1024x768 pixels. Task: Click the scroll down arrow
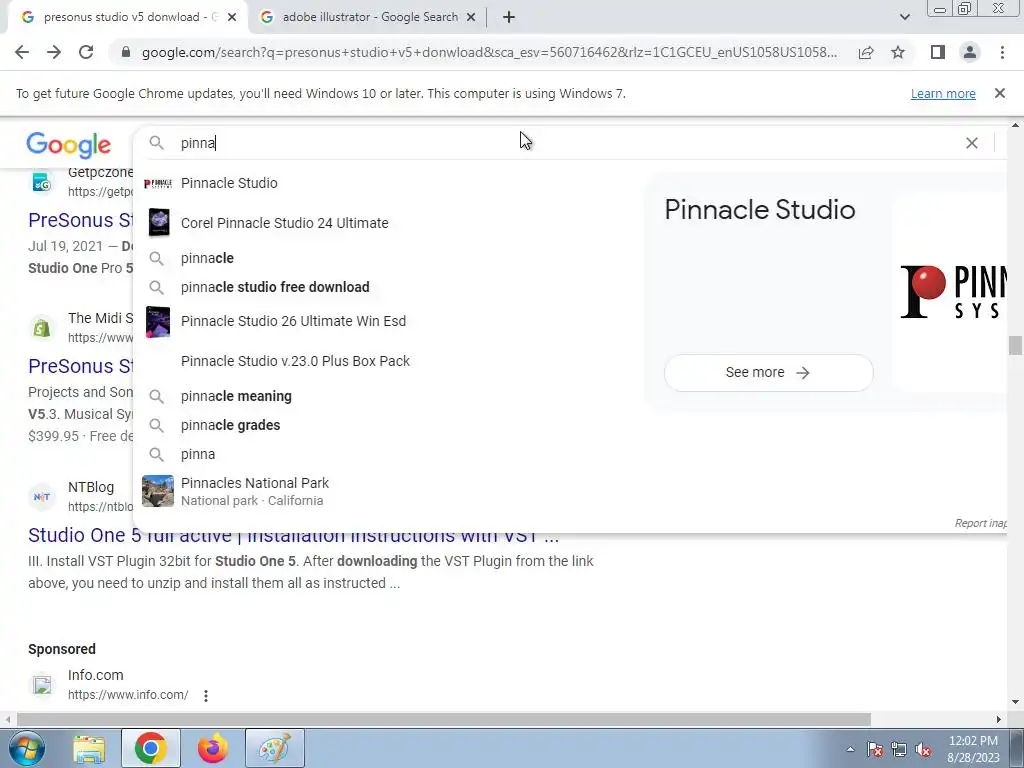coord(1015,703)
